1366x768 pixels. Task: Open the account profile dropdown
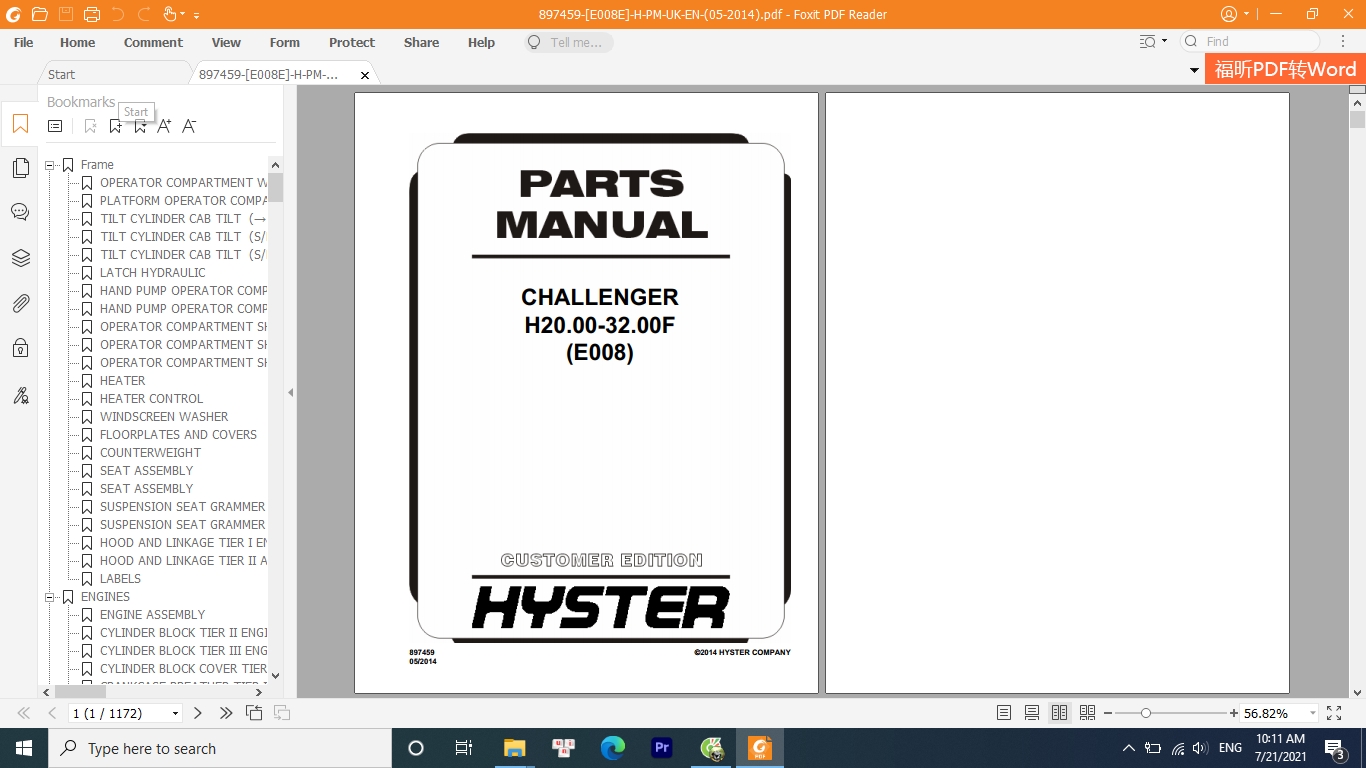click(1247, 14)
